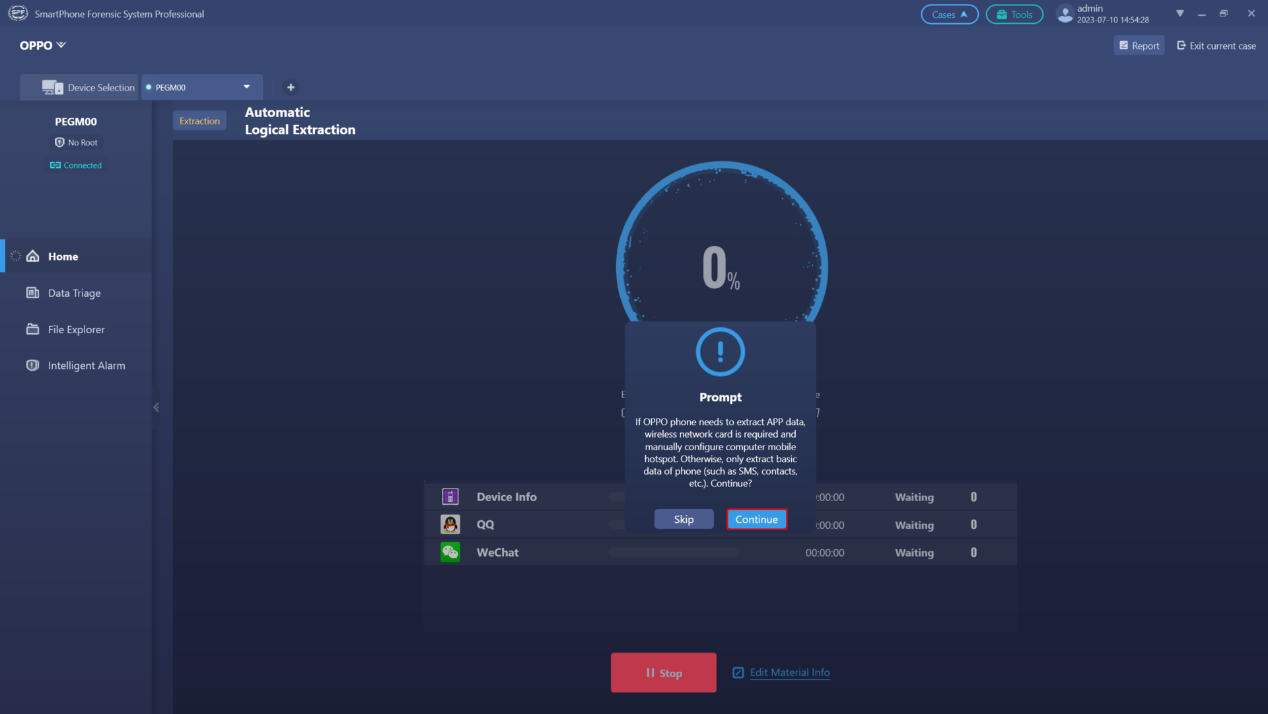Click the admin user avatar icon
The image size is (1268, 714).
pyautogui.click(x=1065, y=14)
